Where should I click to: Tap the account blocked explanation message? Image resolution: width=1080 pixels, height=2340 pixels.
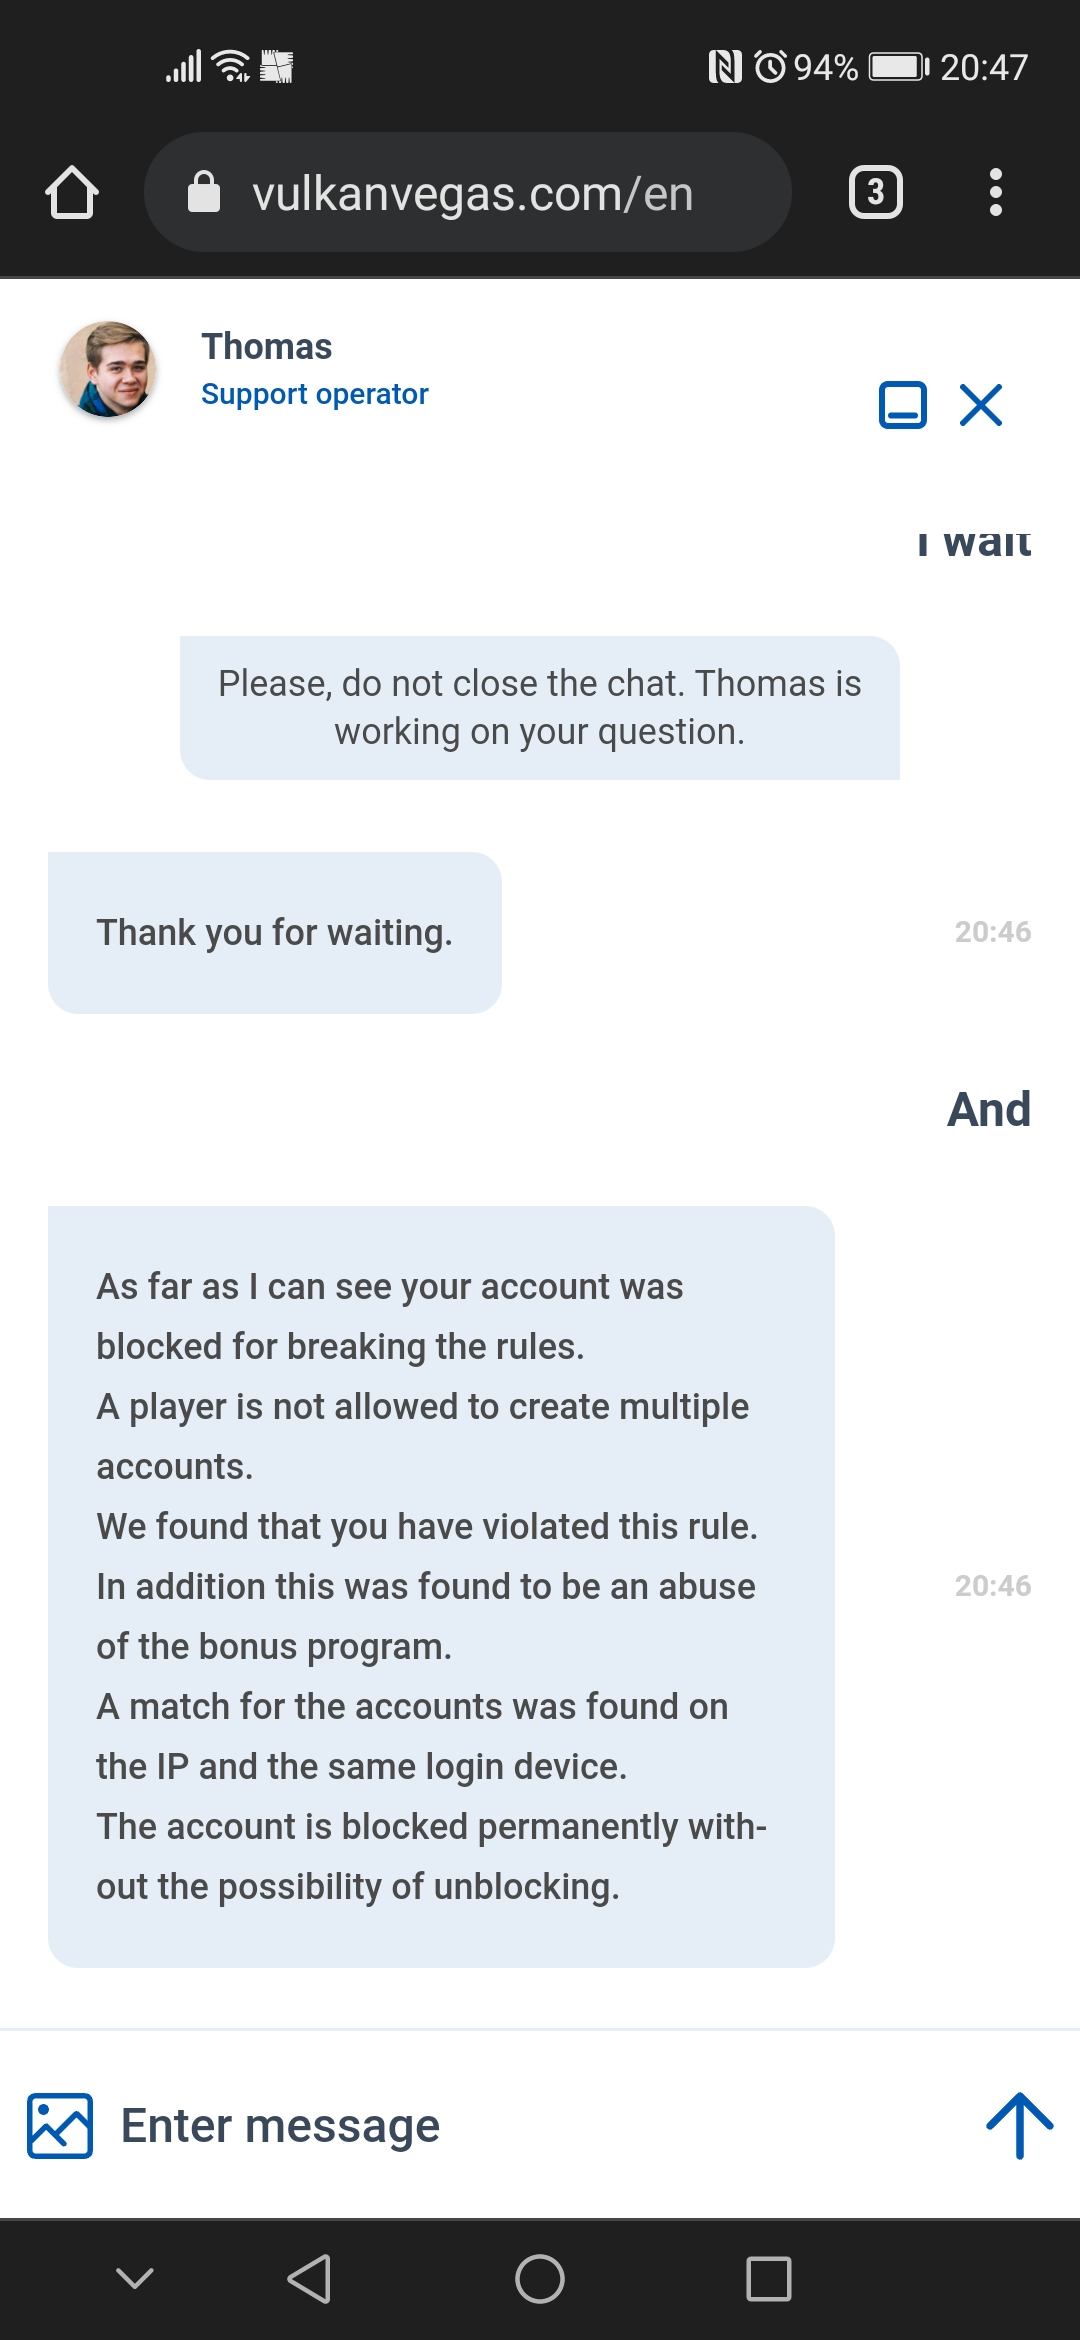[x=441, y=1586]
